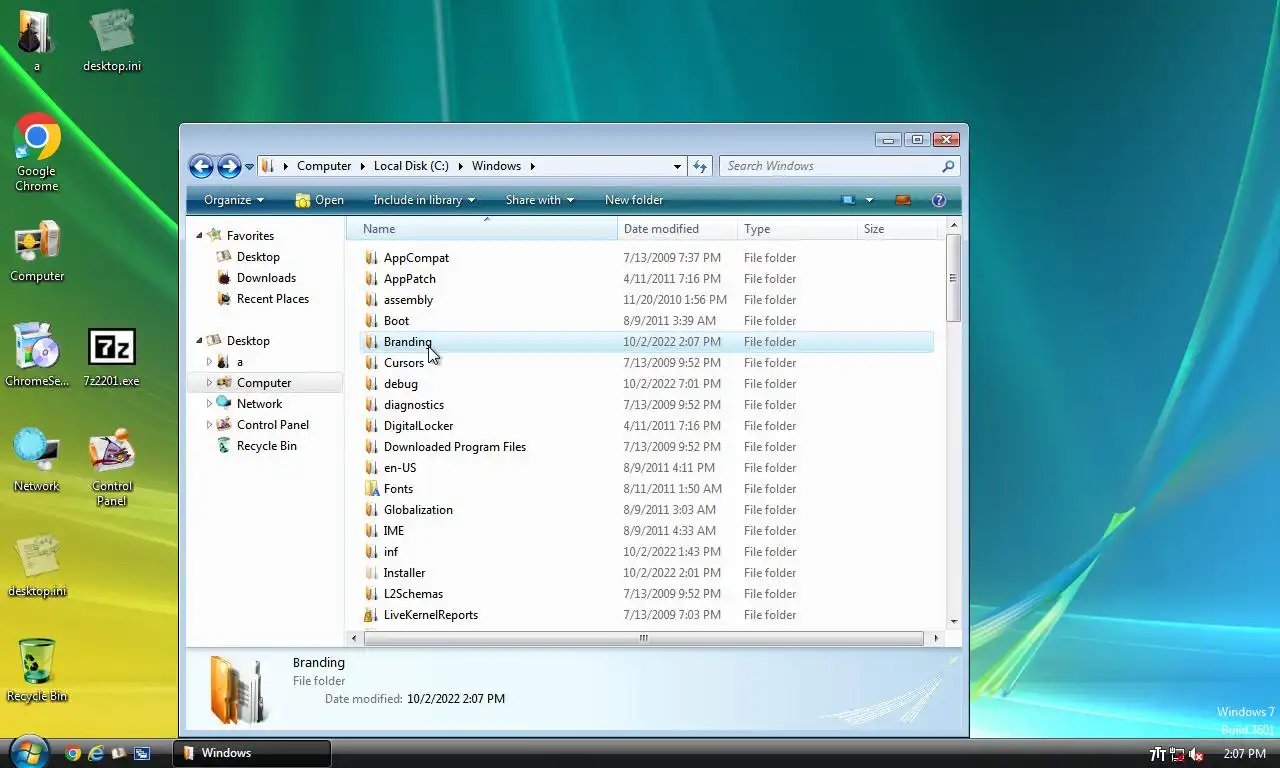Click the search magnifier icon

(948, 166)
